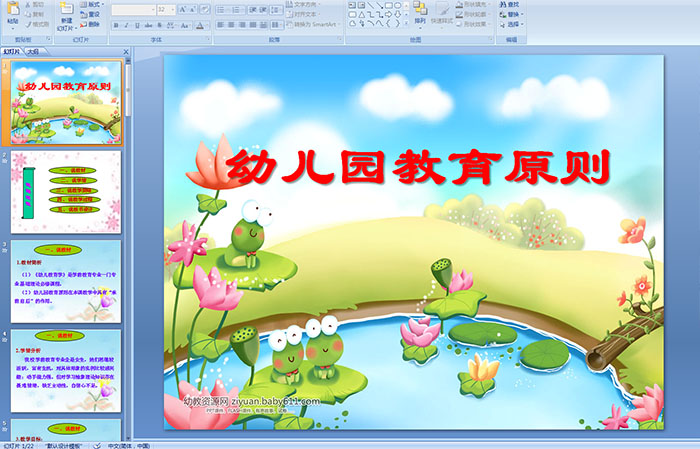Center the paragraph text
Screen dimensions: 700x449
tap(231, 25)
